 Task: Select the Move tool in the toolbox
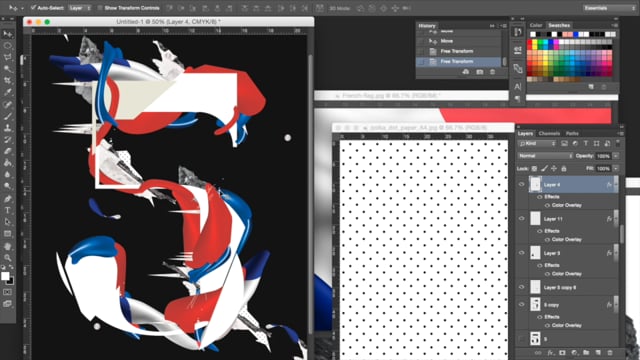click(x=7, y=34)
